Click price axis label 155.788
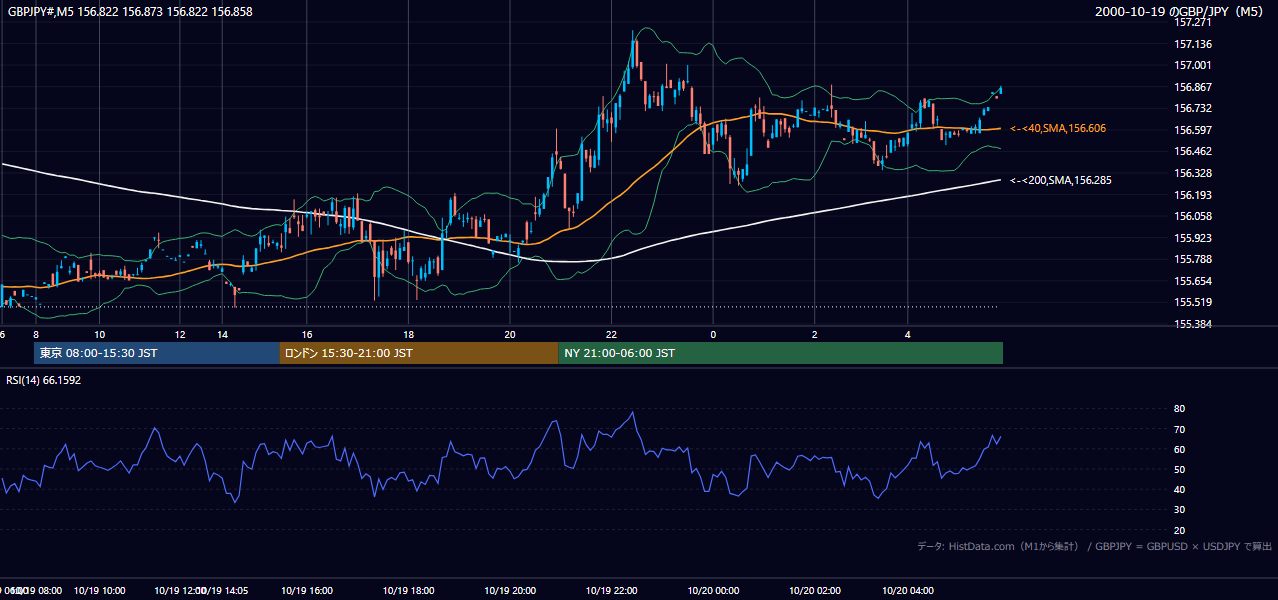The image size is (1278, 600). coord(1193,259)
